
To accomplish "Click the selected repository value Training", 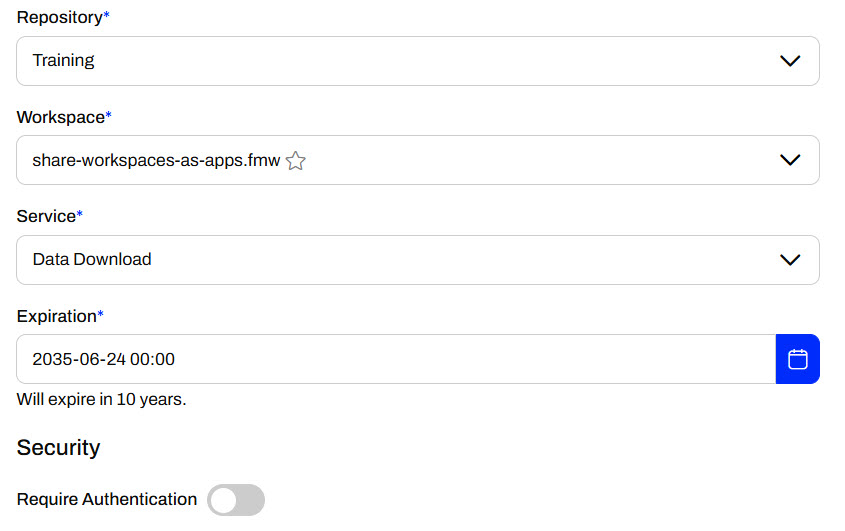I will (63, 61).
